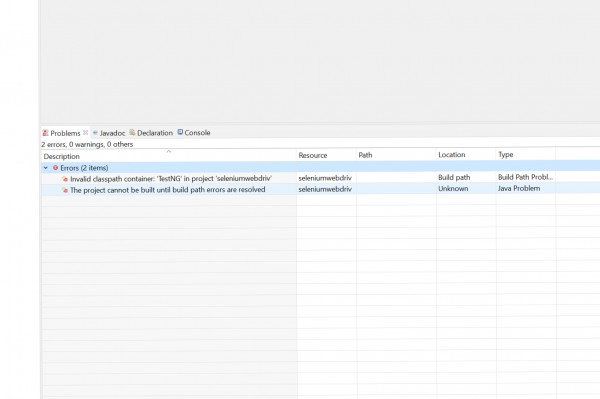Click the Problems tab icon

(x=46, y=133)
